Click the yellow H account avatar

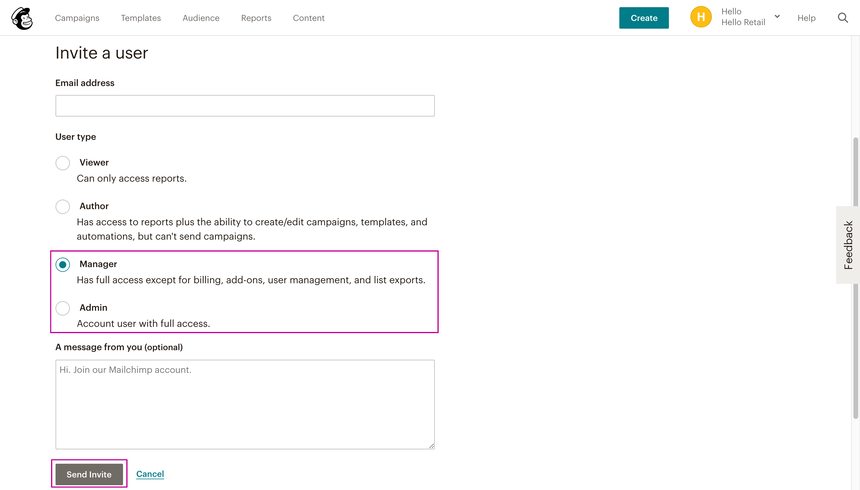(701, 18)
